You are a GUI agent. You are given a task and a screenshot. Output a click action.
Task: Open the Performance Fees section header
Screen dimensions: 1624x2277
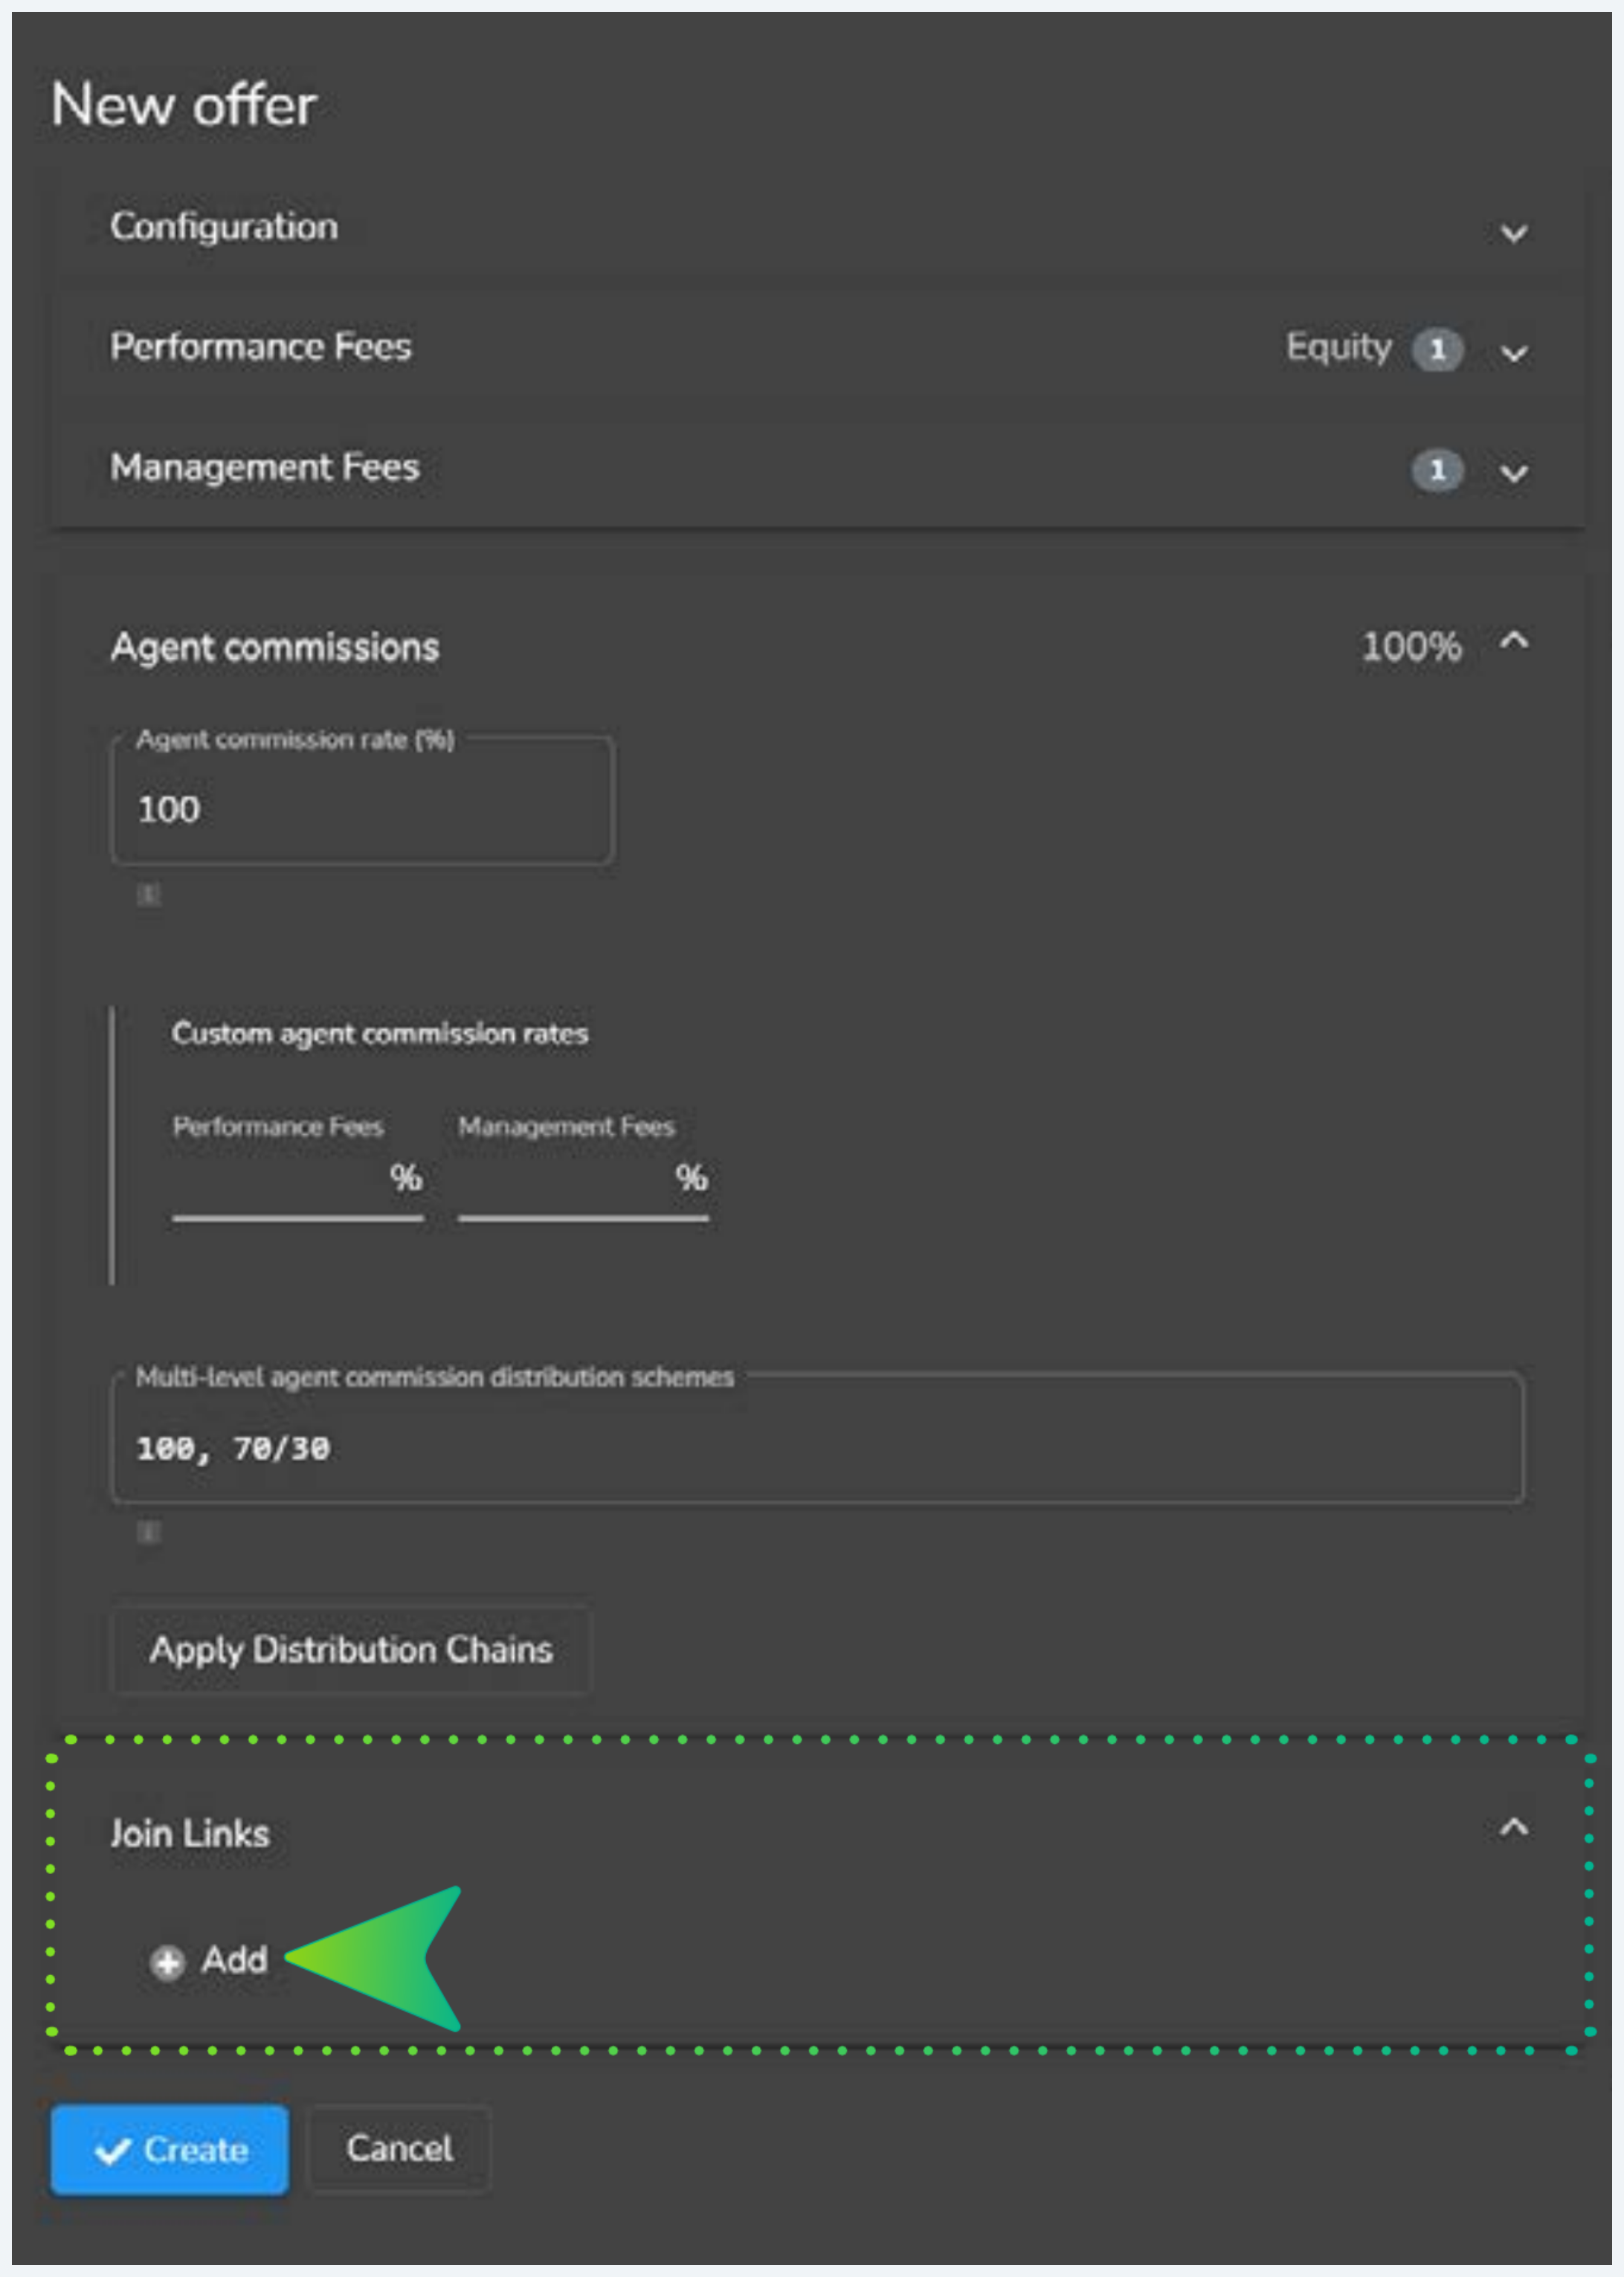point(818,348)
